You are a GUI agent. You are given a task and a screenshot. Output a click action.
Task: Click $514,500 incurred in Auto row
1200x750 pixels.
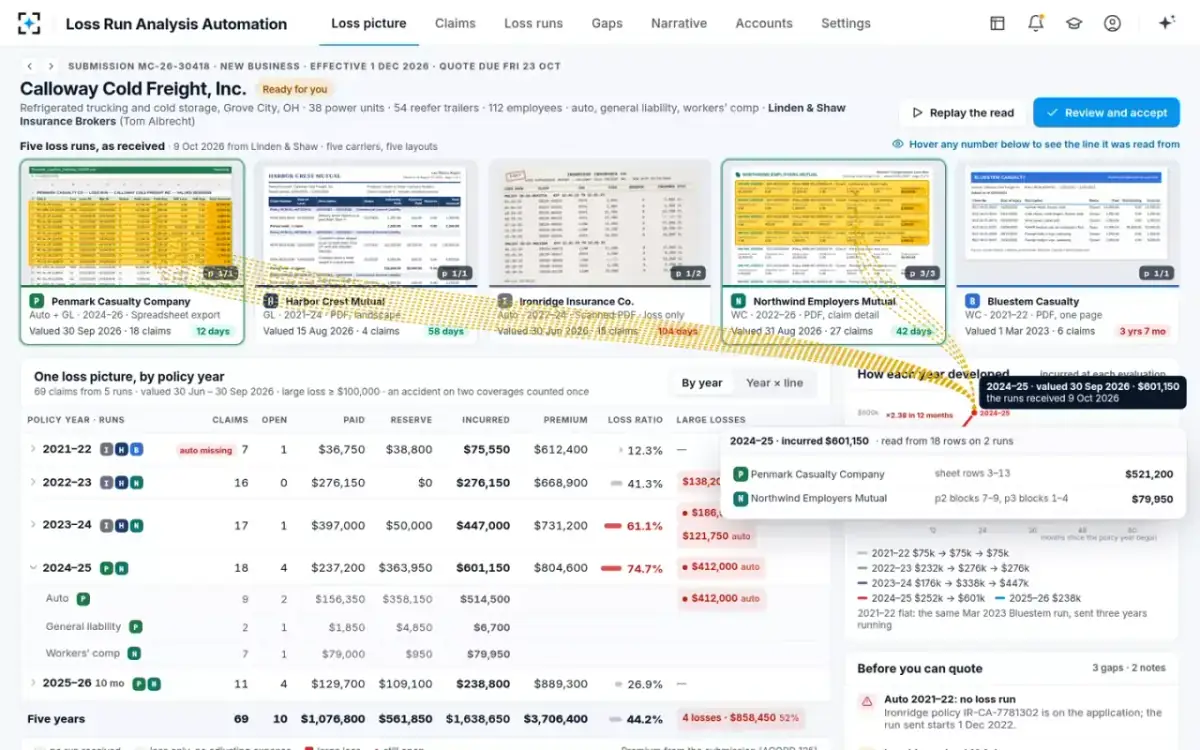click(x=485, y=599)
